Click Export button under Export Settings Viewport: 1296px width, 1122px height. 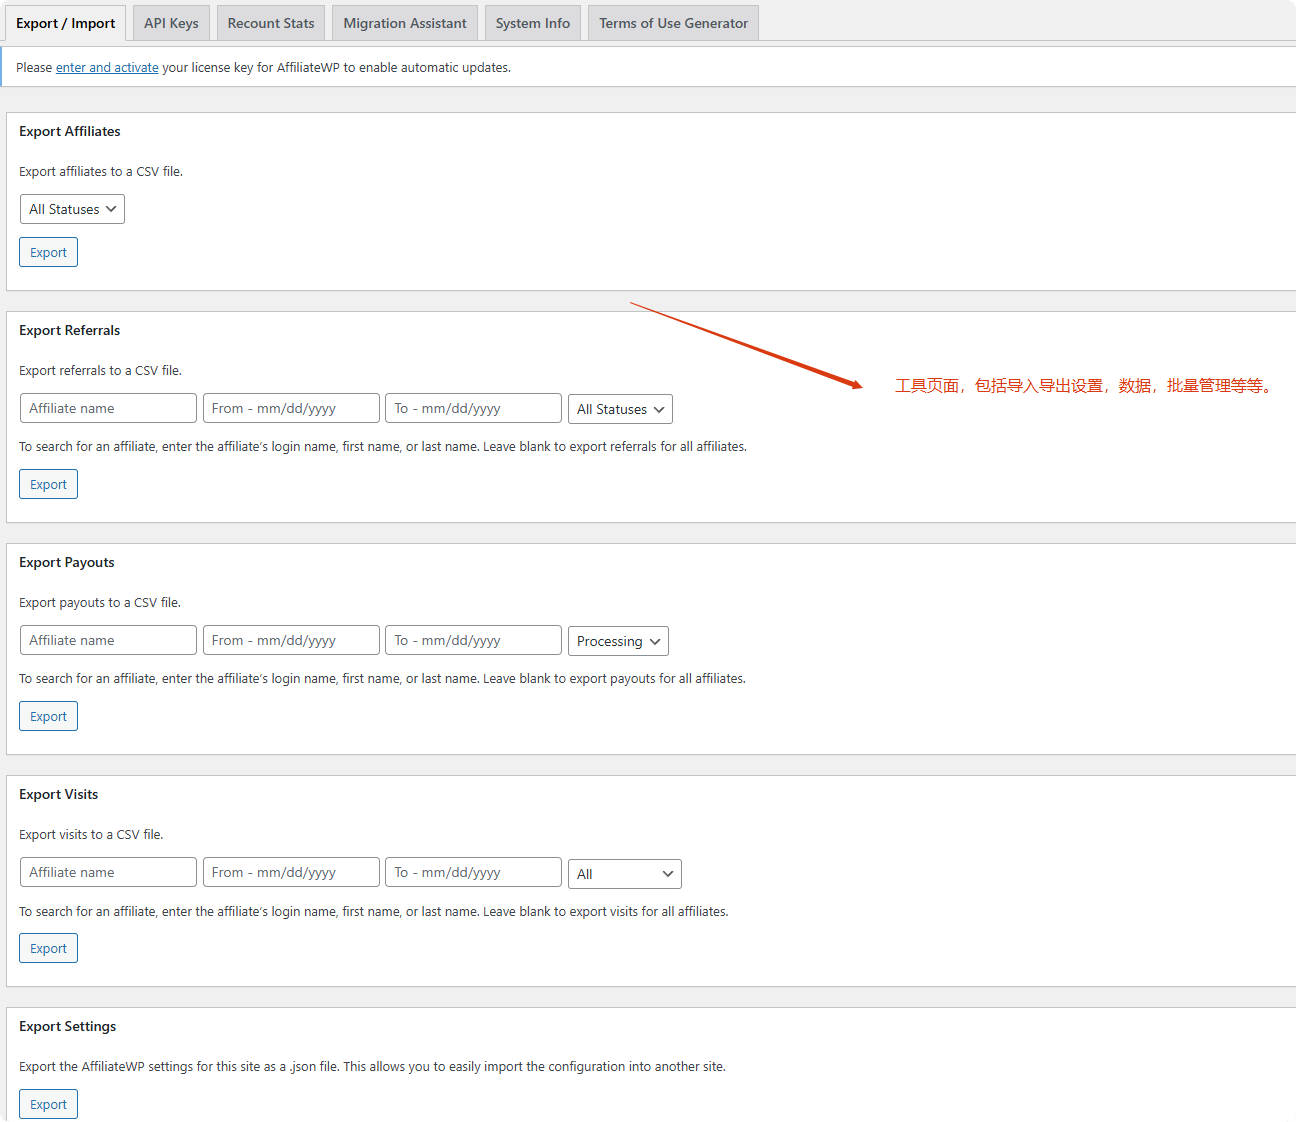tap(48, 1104)
